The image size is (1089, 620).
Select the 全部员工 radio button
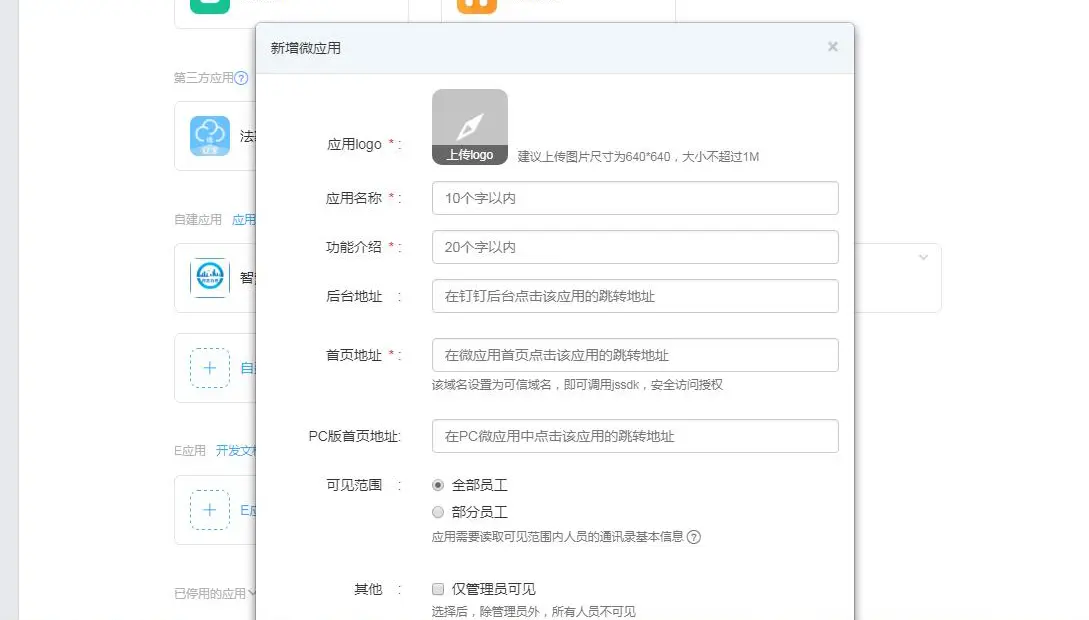click(x=437, y=485)
